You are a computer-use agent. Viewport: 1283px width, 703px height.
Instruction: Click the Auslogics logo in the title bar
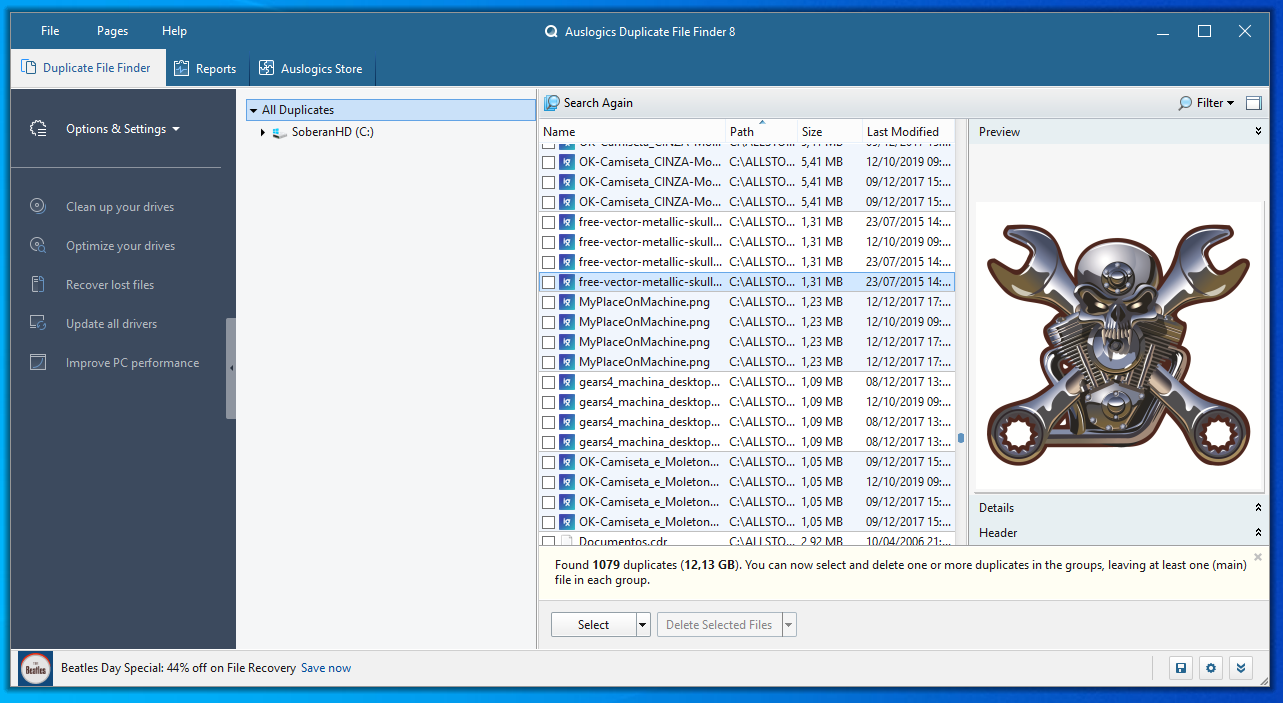point(550,31)
